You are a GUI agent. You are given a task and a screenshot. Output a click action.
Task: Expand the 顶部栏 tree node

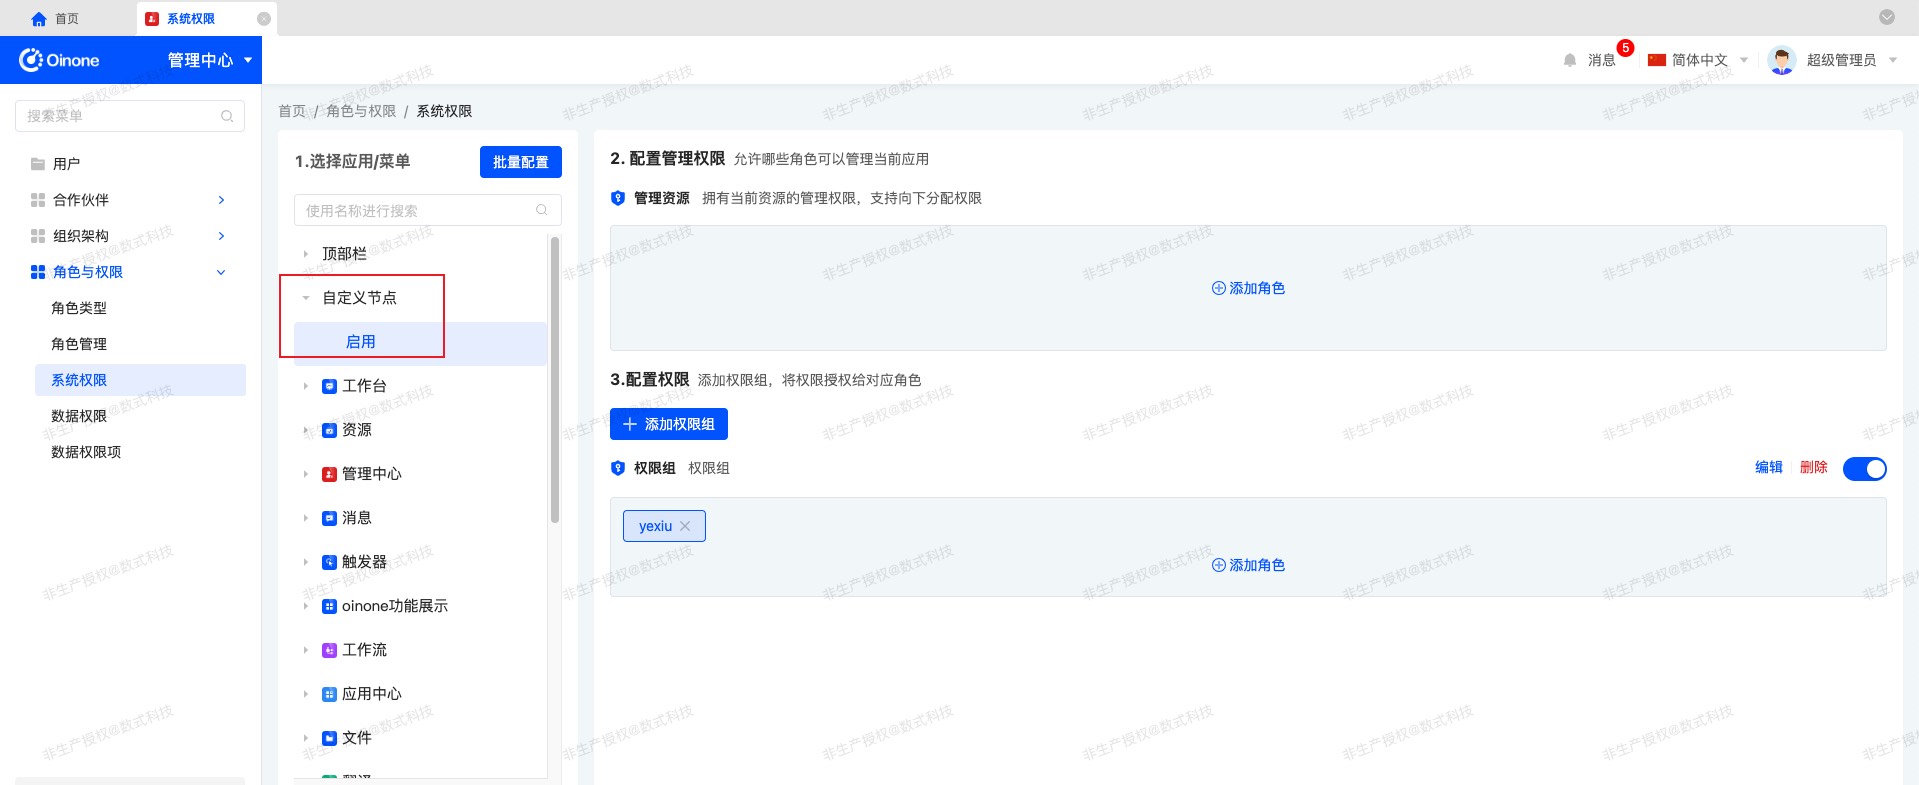pos(306,254)
